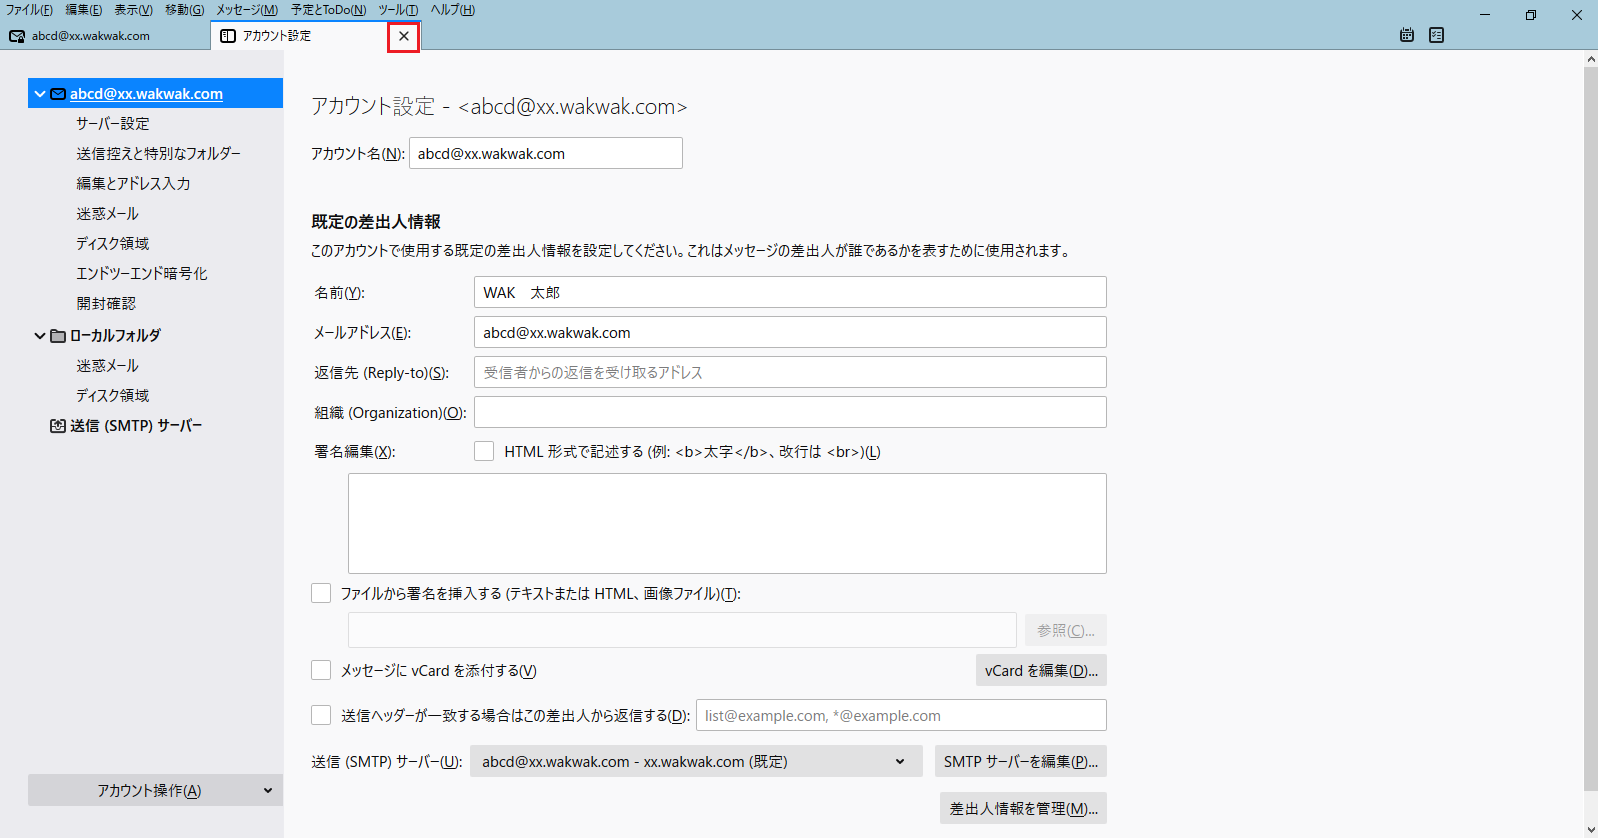Click the signature text area
Image resolution: width=1598 pixels, height=838 pixels.
click(727, 523)
